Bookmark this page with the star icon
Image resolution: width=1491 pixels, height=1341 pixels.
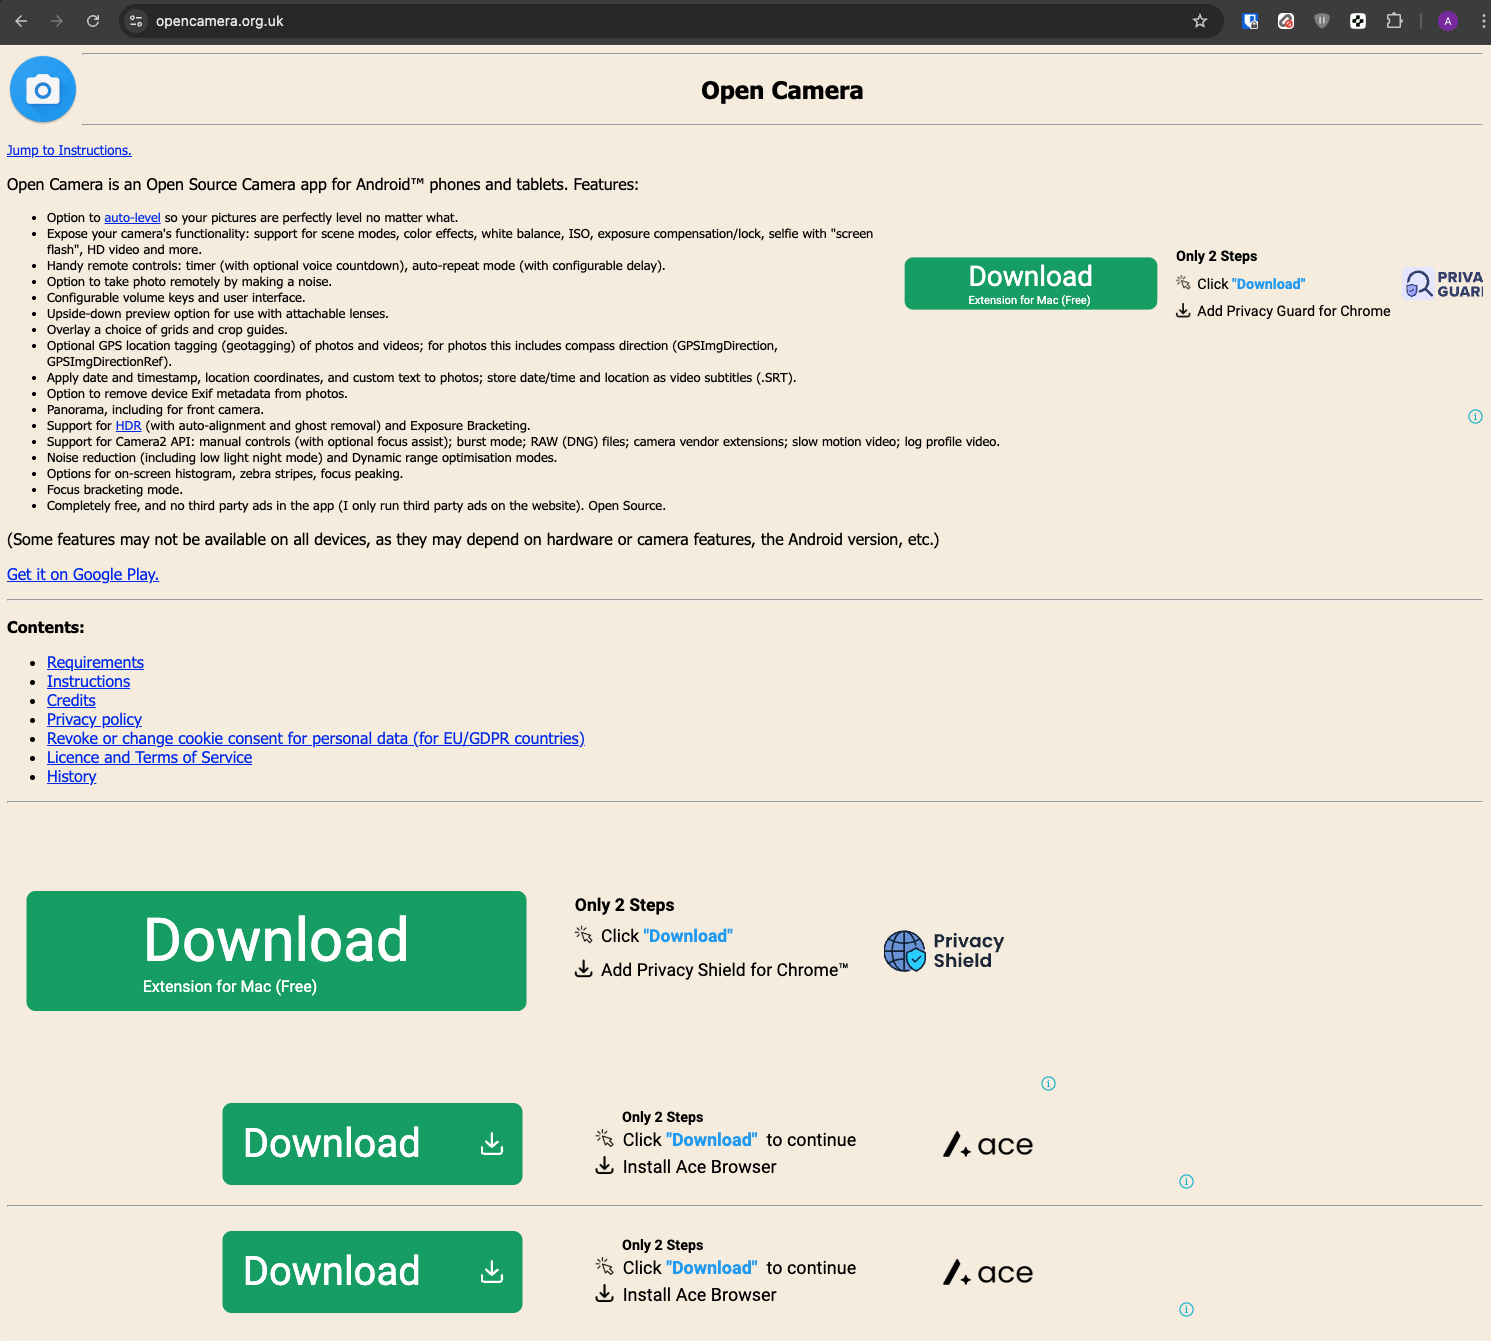point(1200,21)
